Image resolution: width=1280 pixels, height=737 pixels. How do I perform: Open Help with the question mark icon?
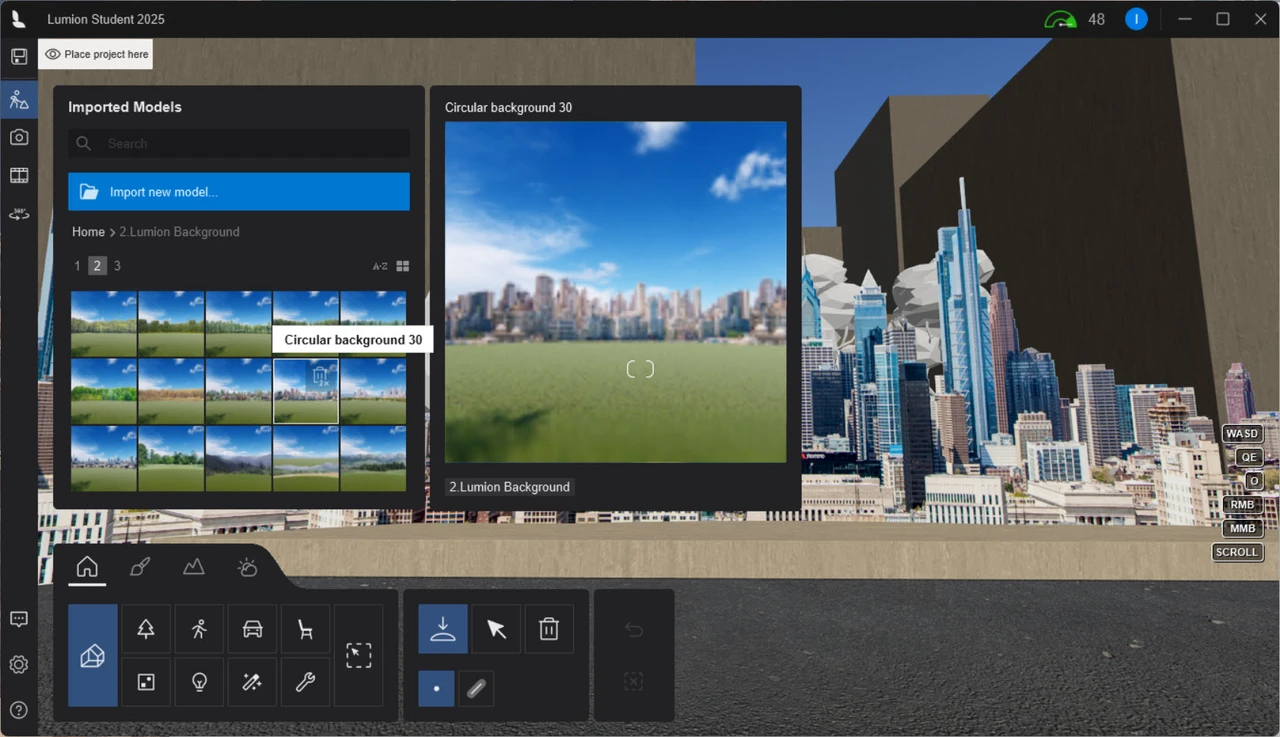[x=19, y=710]
